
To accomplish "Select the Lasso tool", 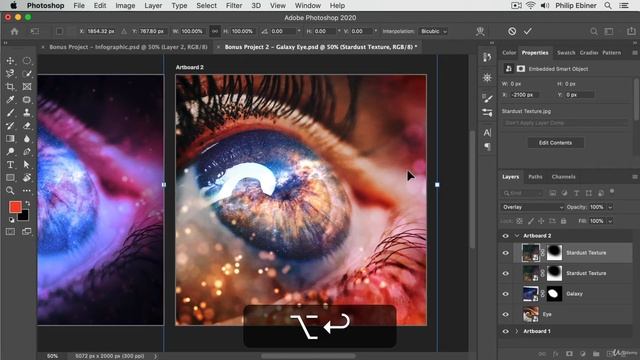I will pyautogui.click(x=10, y=73).
